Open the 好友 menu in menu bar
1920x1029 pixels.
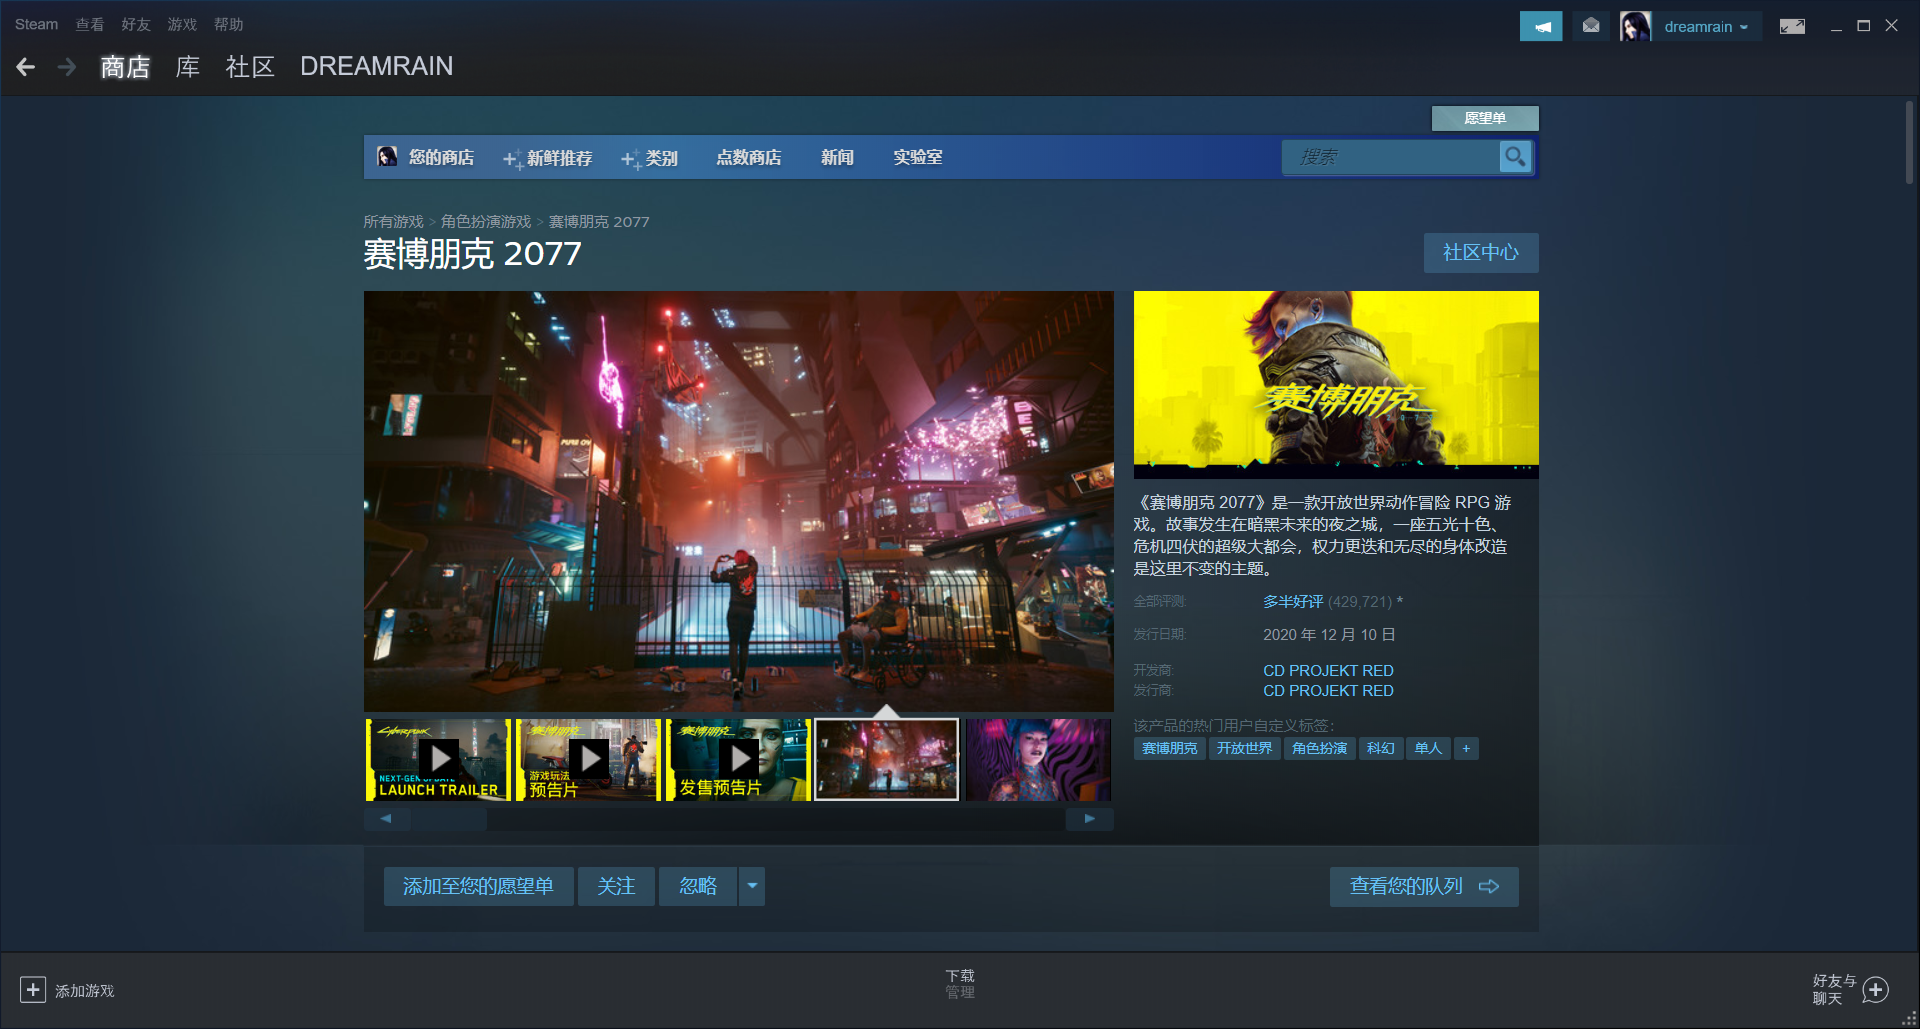pos(135,24)
